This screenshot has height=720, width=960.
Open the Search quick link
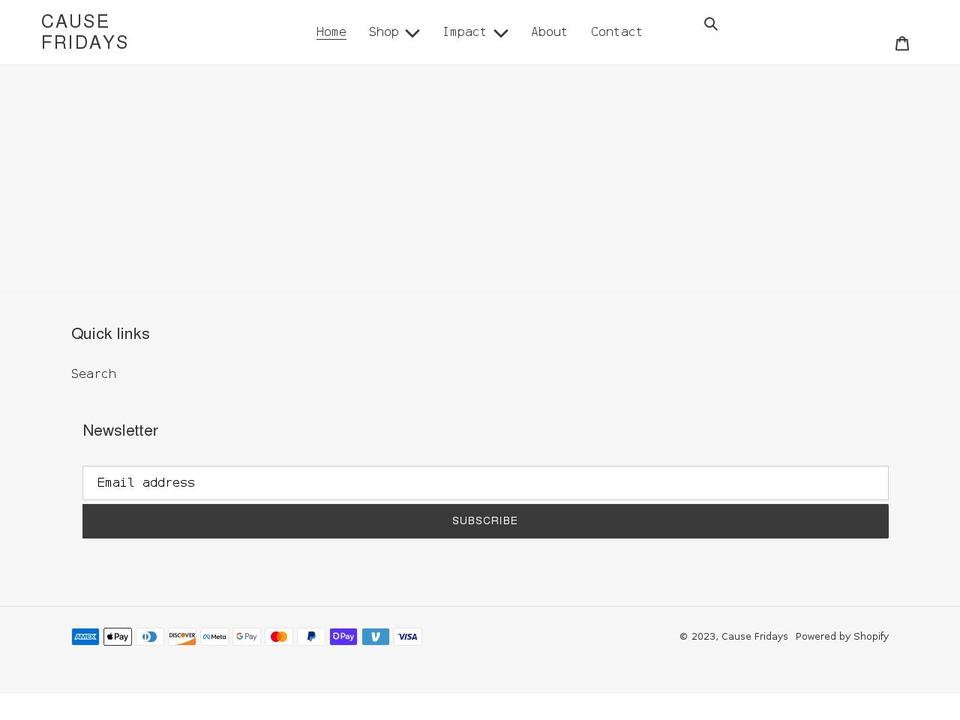(94, 373)
